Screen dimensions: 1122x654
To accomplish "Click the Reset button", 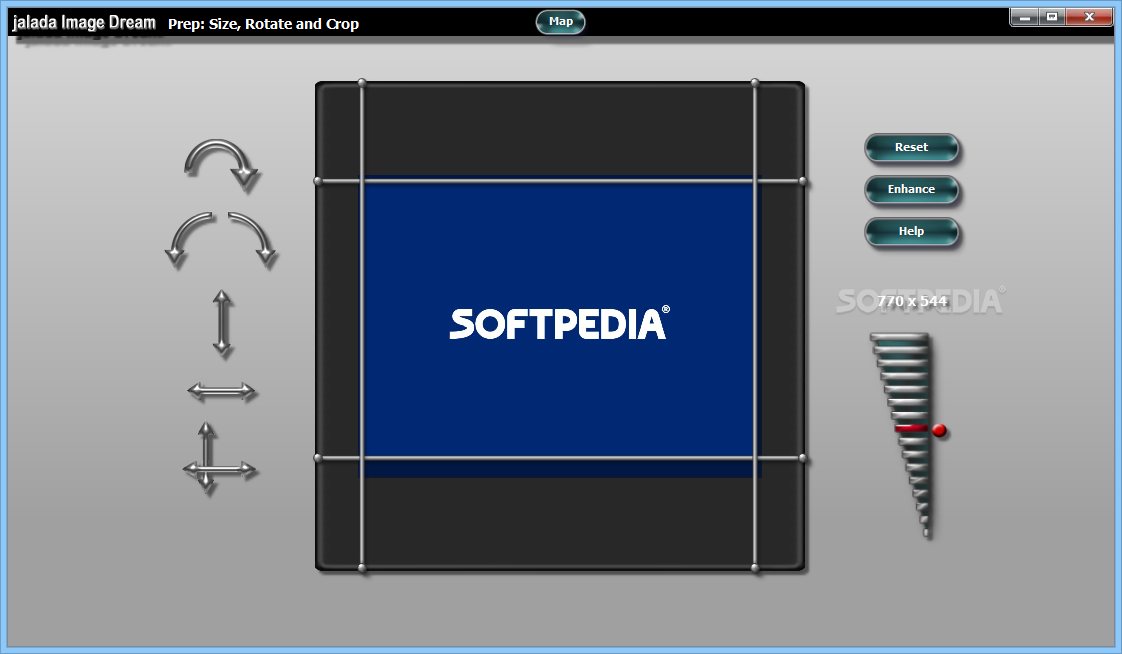I will tap(911, 147).
